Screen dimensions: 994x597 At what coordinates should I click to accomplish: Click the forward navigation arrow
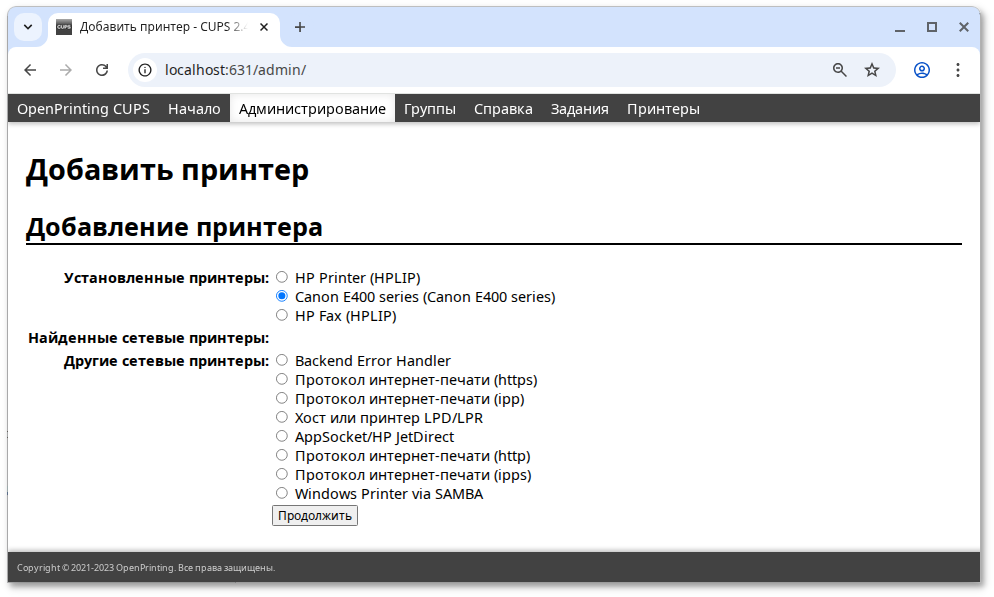65,70
